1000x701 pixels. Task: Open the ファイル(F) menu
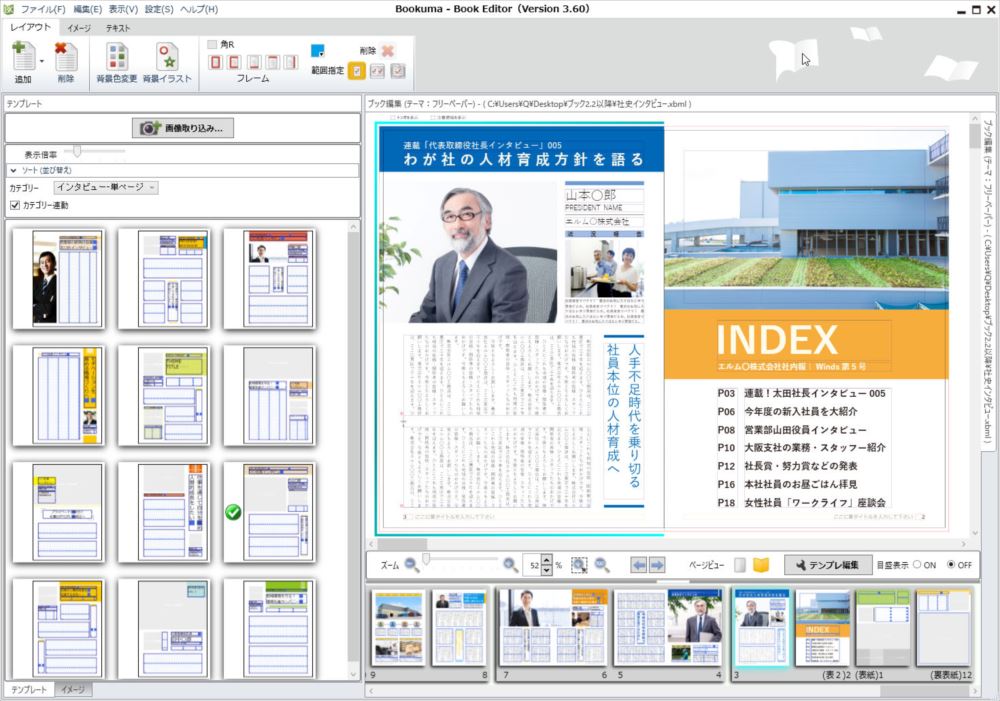tap(44, 9)
